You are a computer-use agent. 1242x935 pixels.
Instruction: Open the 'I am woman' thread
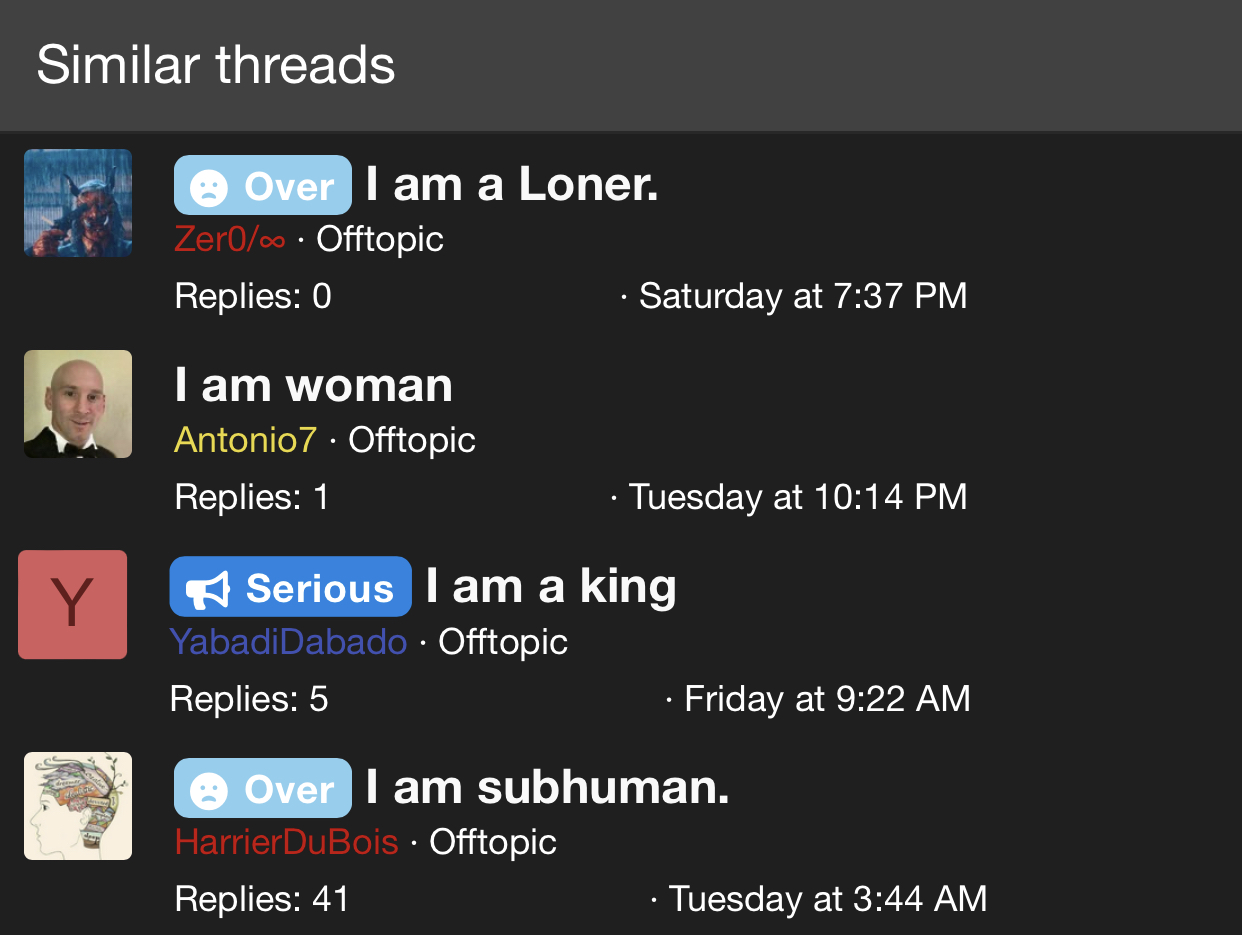314,385
